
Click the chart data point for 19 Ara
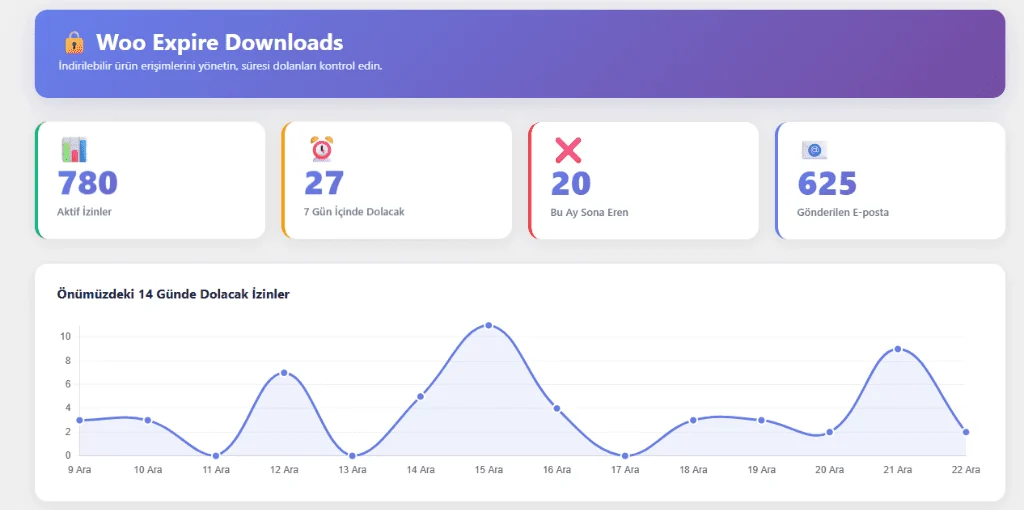[761, 420]
